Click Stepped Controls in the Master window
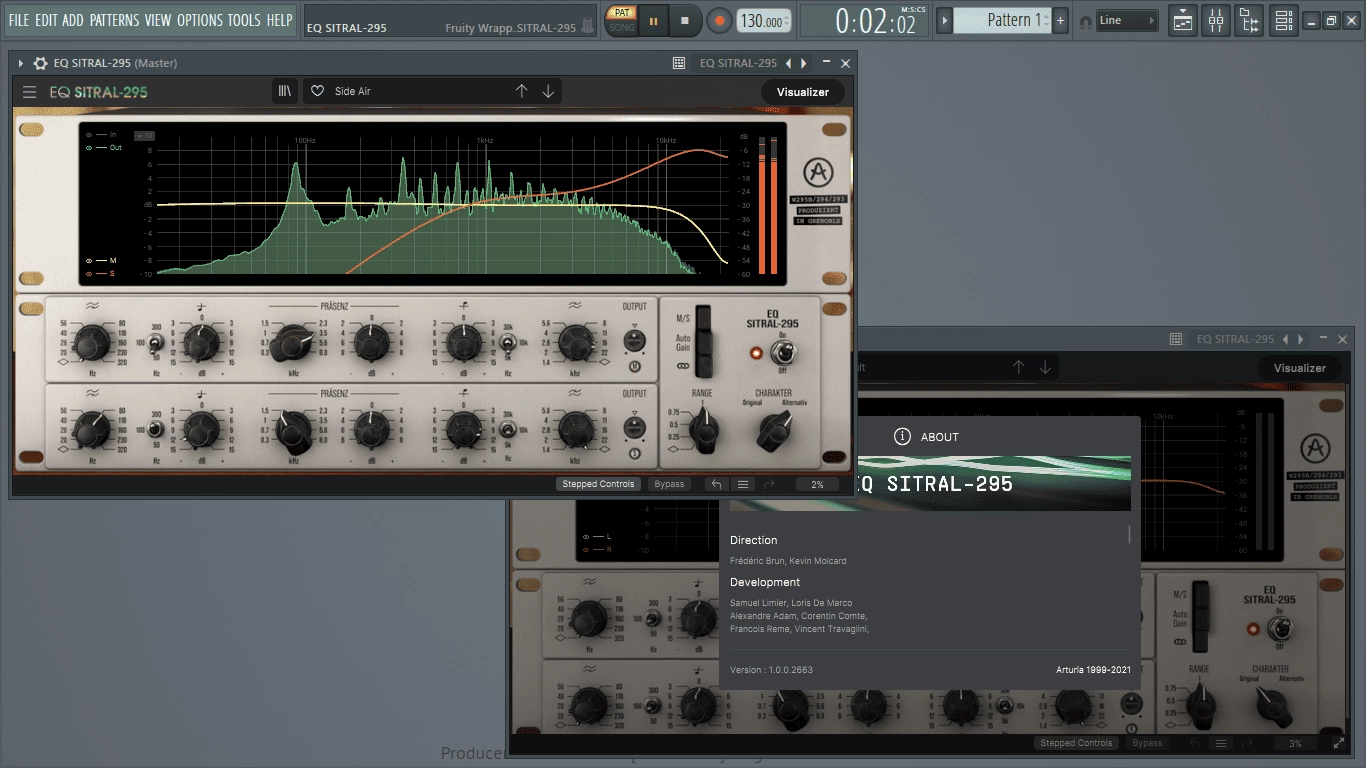Image resolution: width=1366 pixels, height=768 pixels. 598,484
